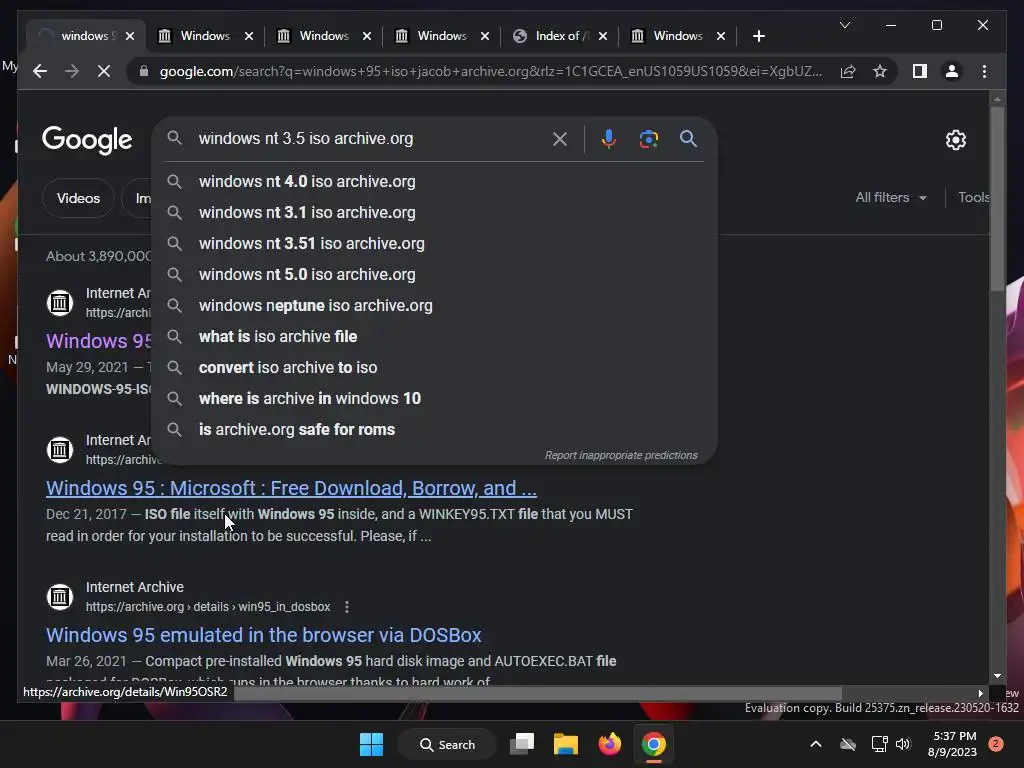
Task: Launch File Explorer from the taskbar
Action: pyautogui.click(x=566, y=744)
